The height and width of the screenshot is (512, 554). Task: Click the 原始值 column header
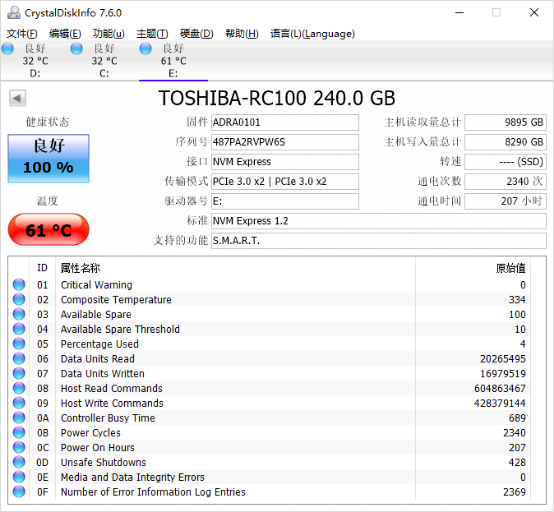(511, 268)
